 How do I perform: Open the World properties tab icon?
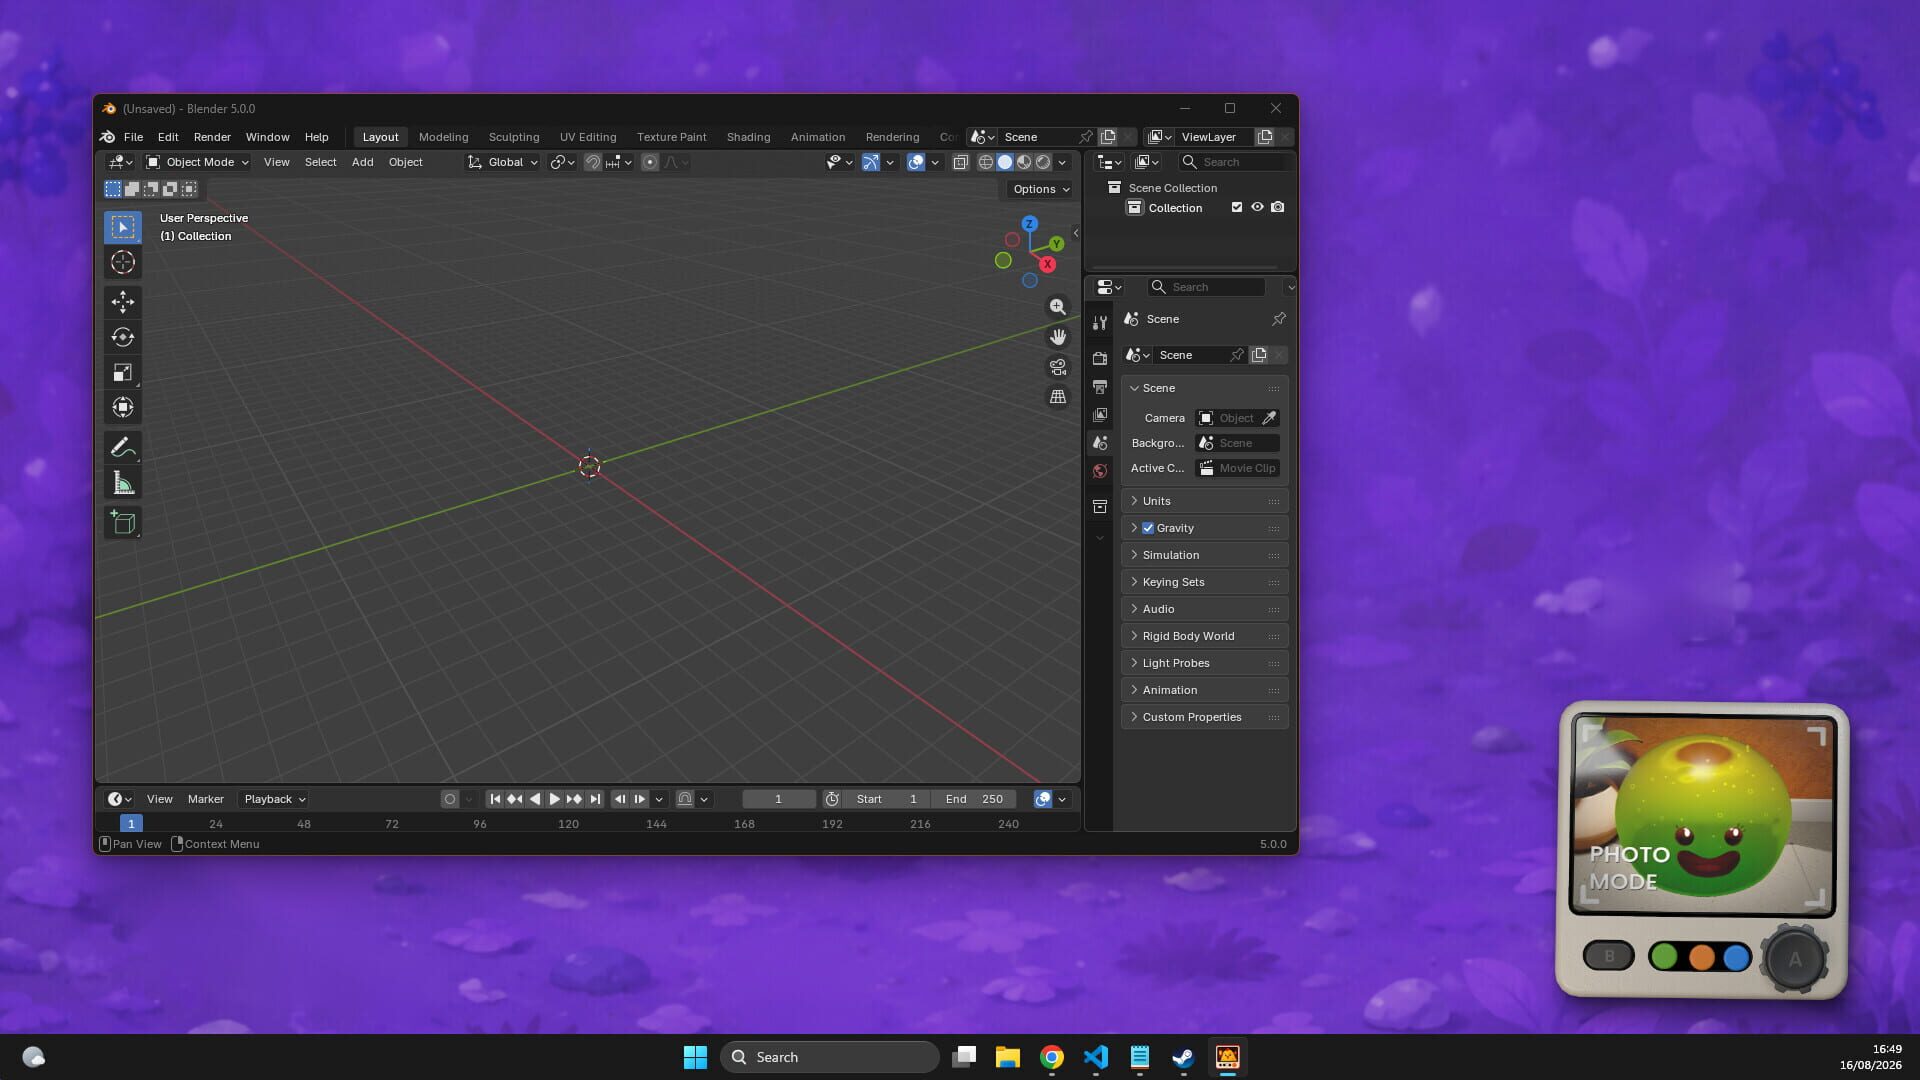(x=1100, y=471)
